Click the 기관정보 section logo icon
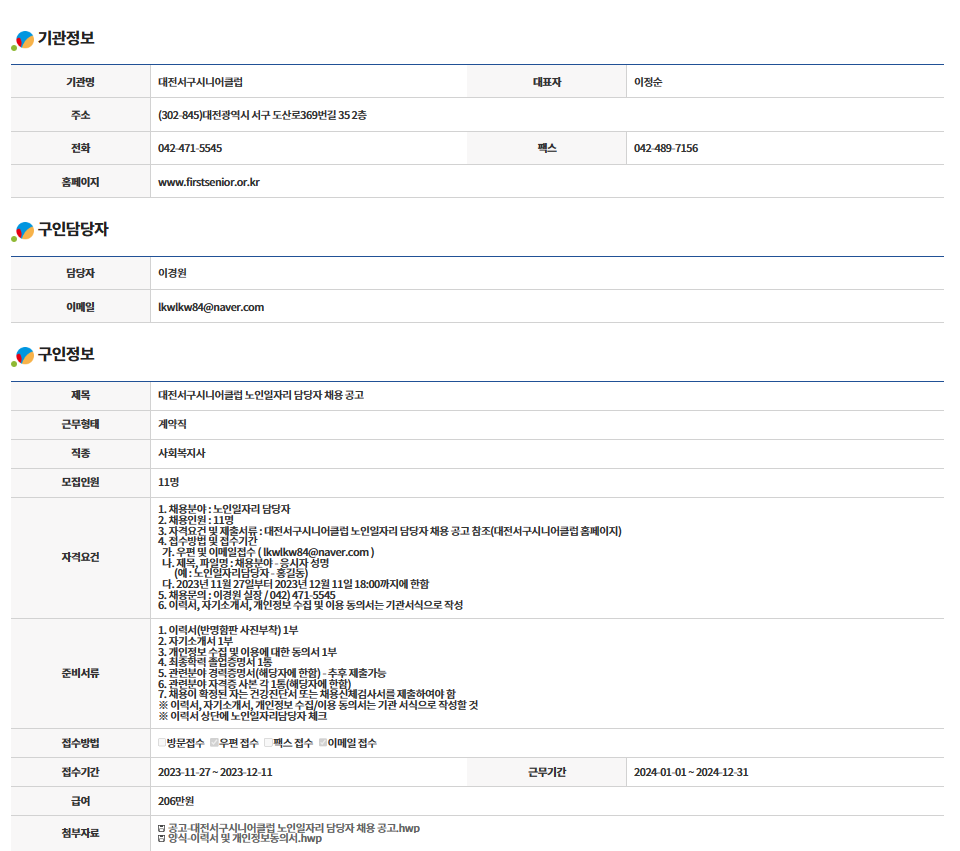Screen dimensions: 960x851 22,40
